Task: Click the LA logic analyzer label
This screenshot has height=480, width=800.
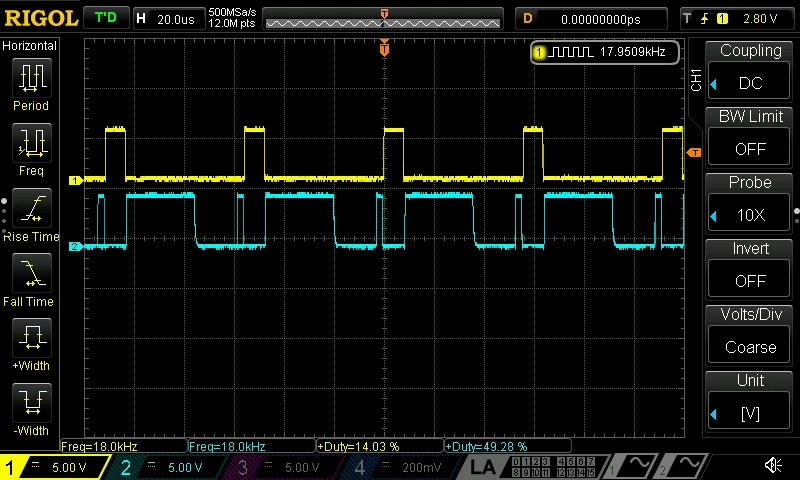Action: point(482,467)
